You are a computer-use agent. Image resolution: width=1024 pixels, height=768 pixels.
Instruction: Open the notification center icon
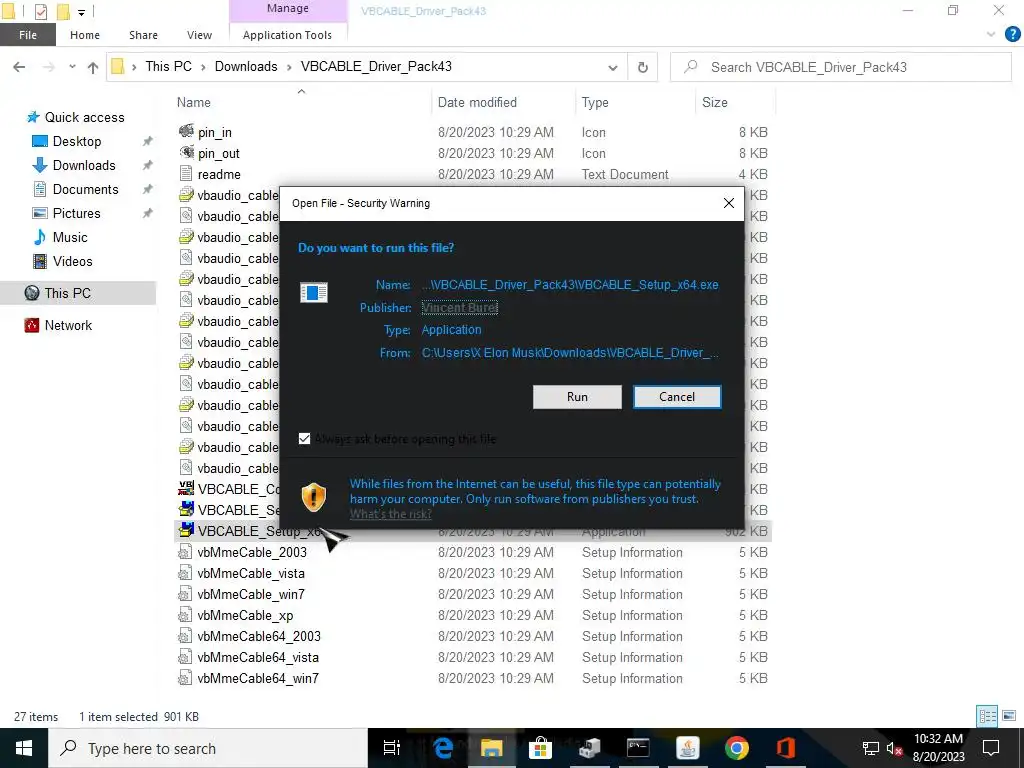click(x=991, y=748)
